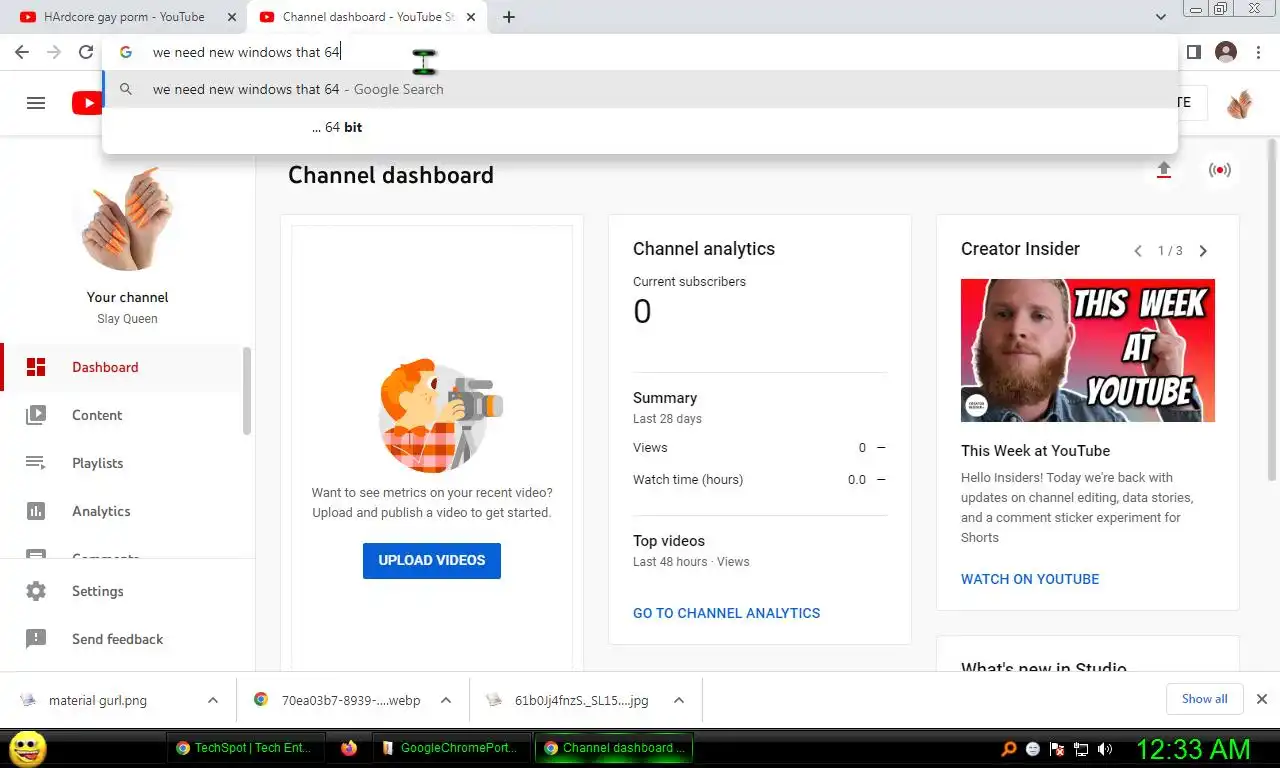Click the 'Current subscribers' label

point(689,282)
